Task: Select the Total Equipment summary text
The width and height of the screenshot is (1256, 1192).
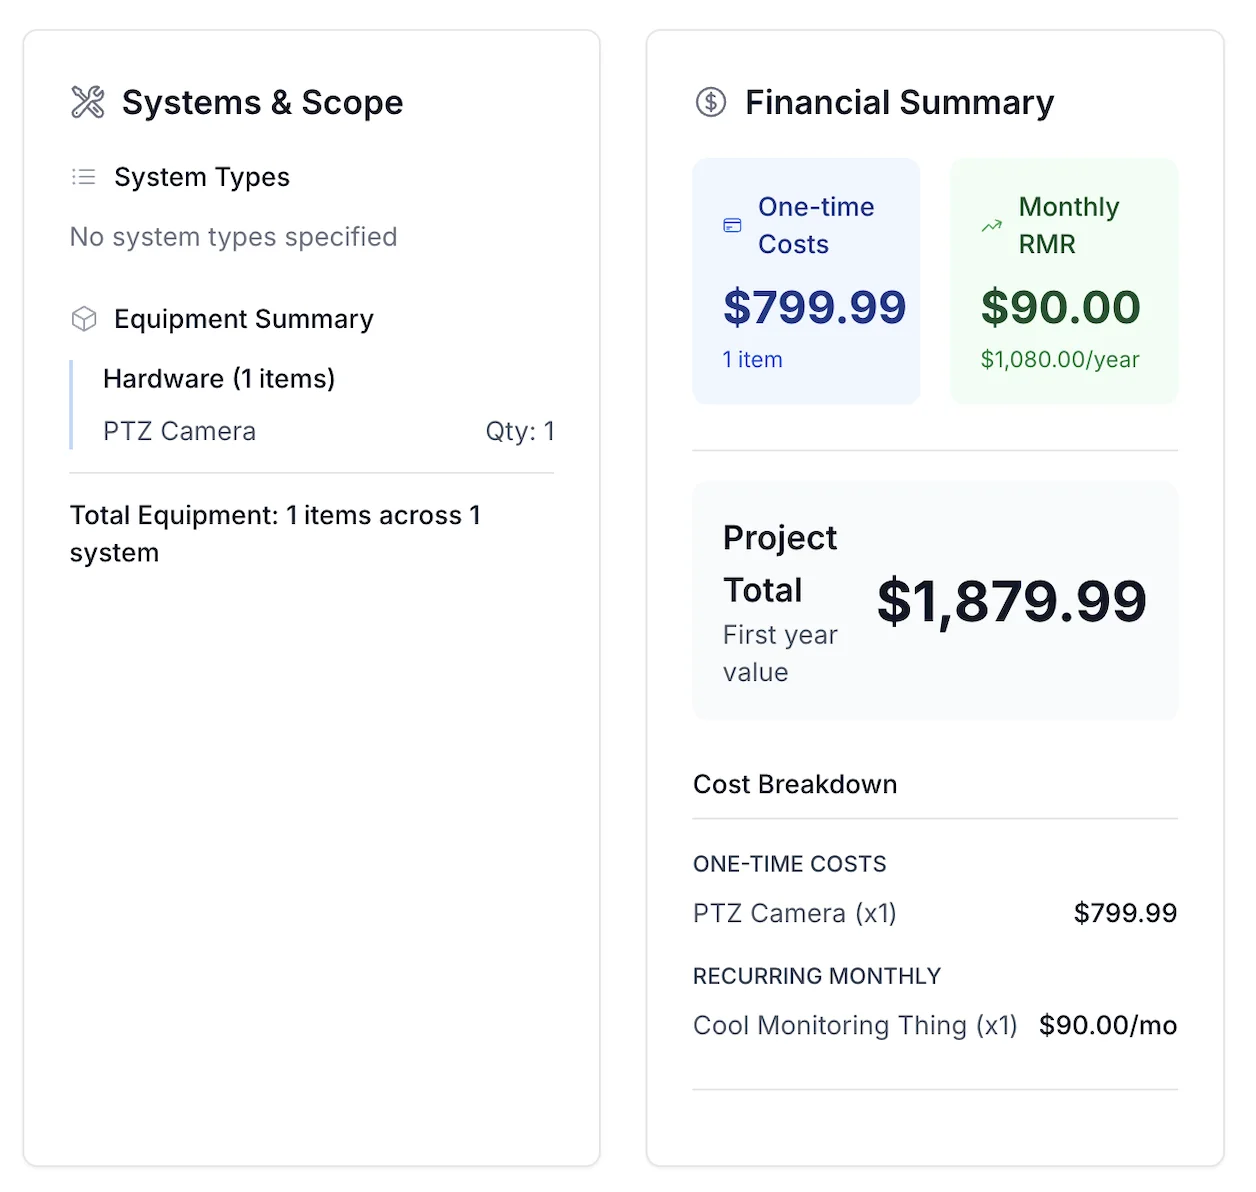Action: [276, 534]
